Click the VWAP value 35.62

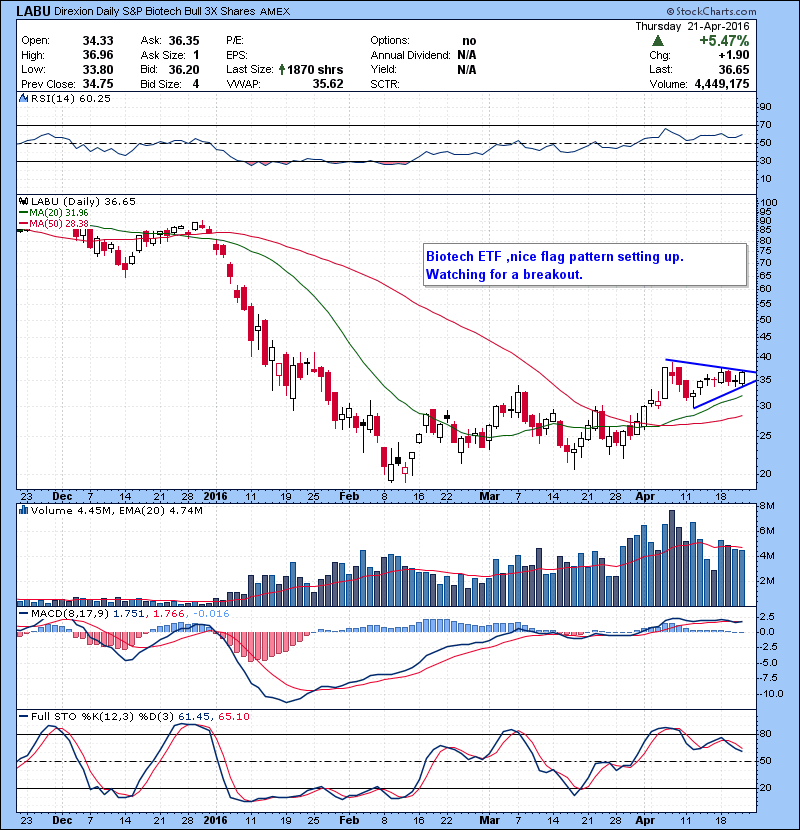point(326,84)
